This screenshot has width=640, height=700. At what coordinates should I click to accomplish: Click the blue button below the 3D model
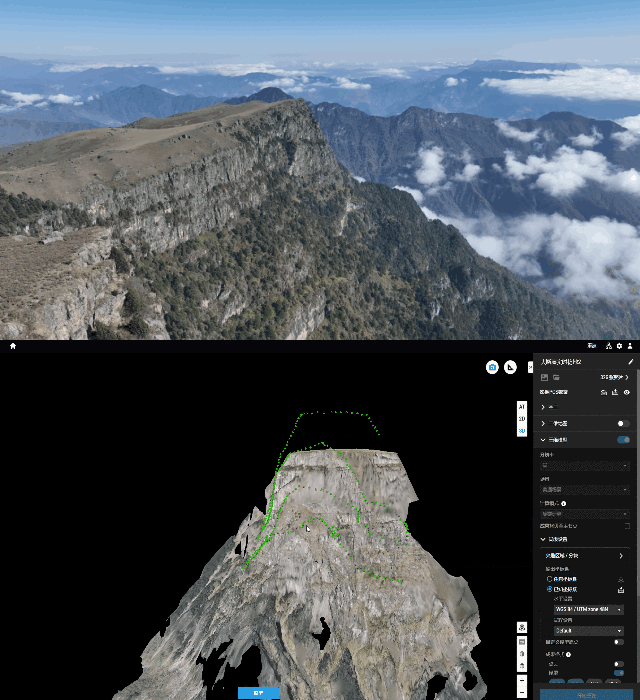point(258,692)
